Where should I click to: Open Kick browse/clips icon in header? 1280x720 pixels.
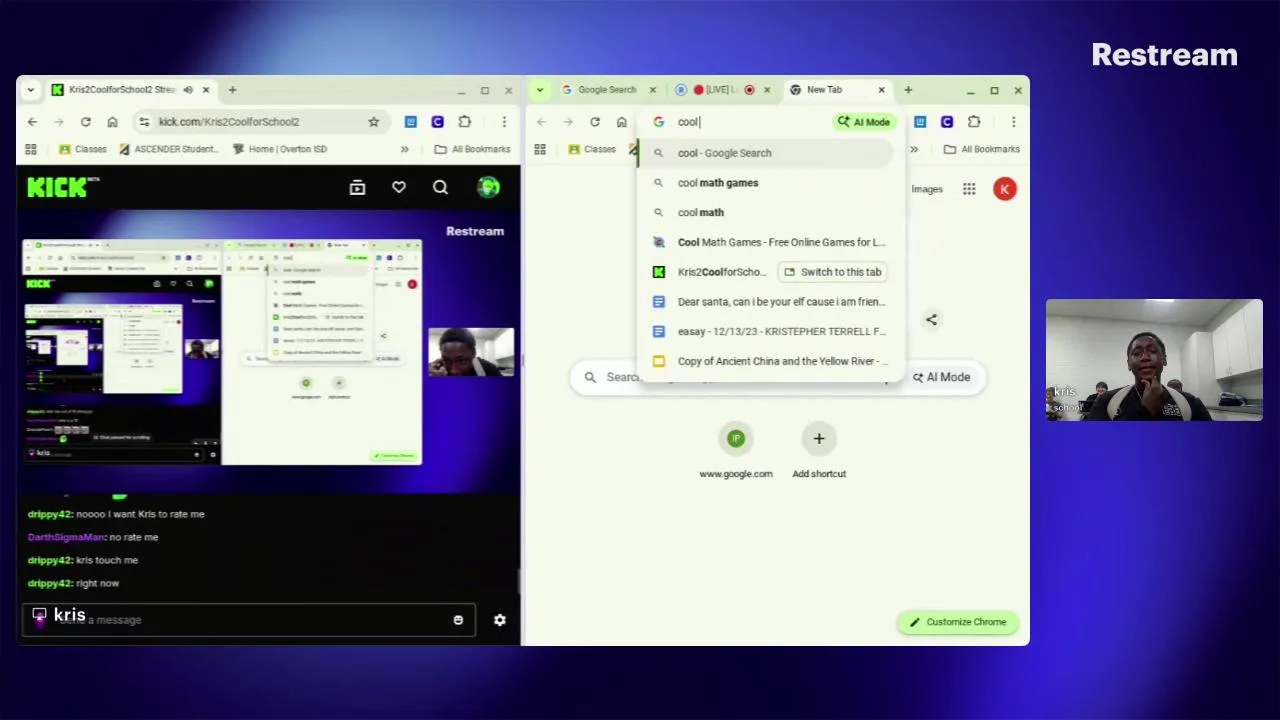click(x=357, y=187)
